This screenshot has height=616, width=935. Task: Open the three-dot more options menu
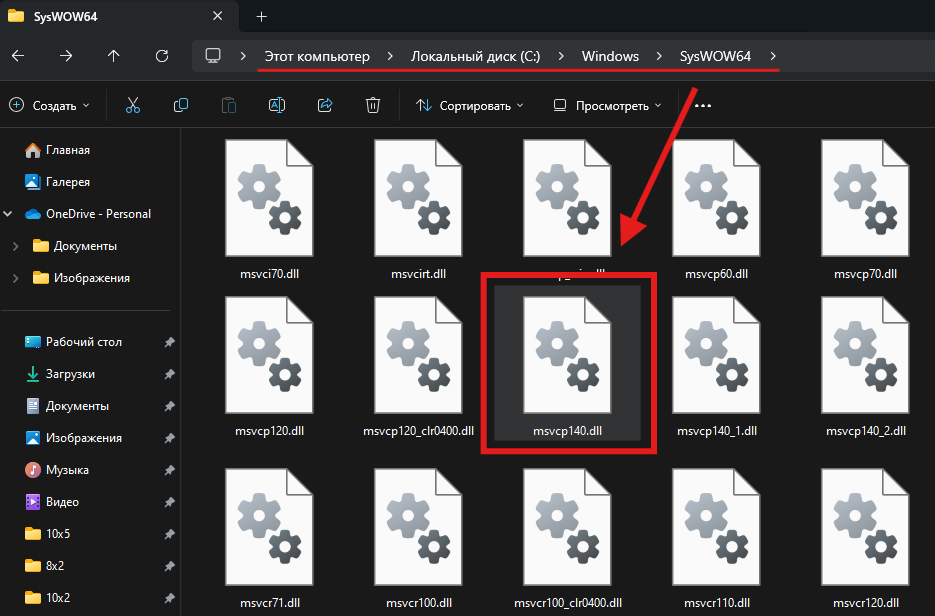click(702, 105)
